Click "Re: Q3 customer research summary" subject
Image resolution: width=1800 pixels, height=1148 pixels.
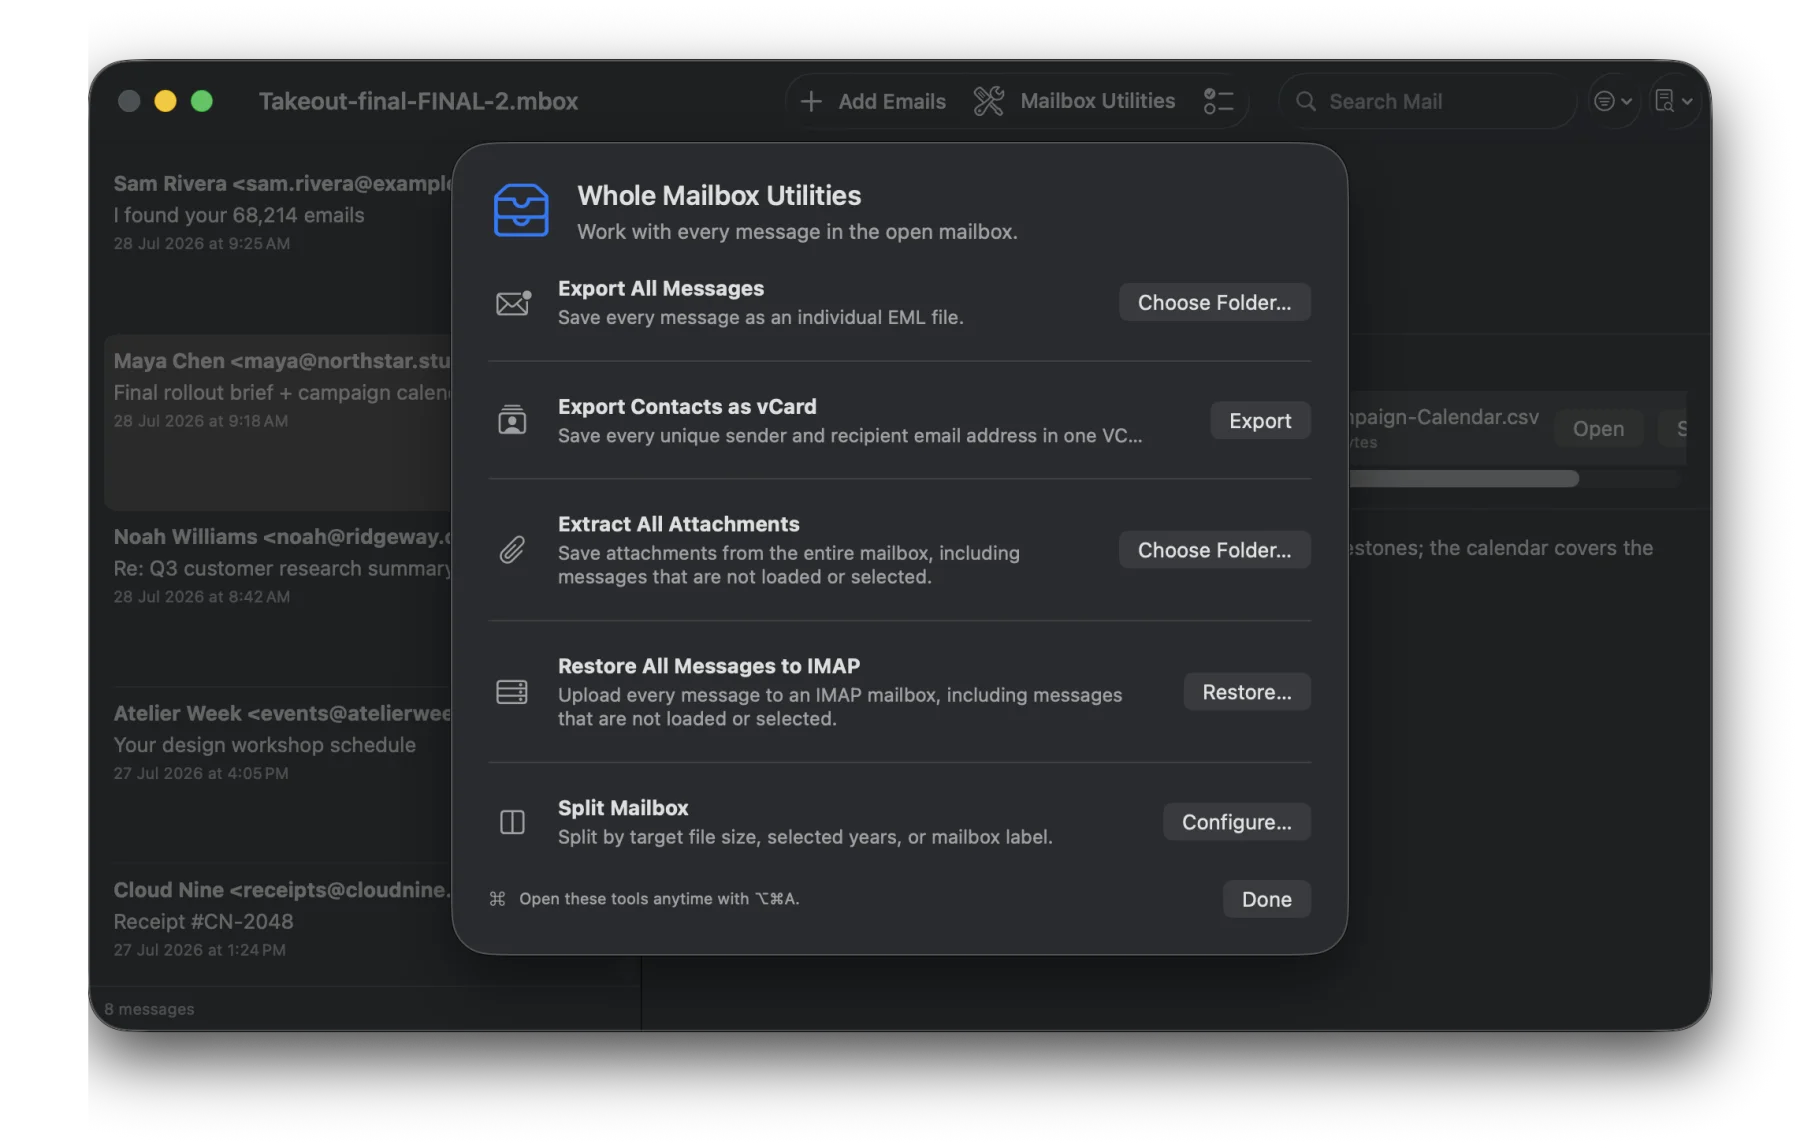pos(283,568)
